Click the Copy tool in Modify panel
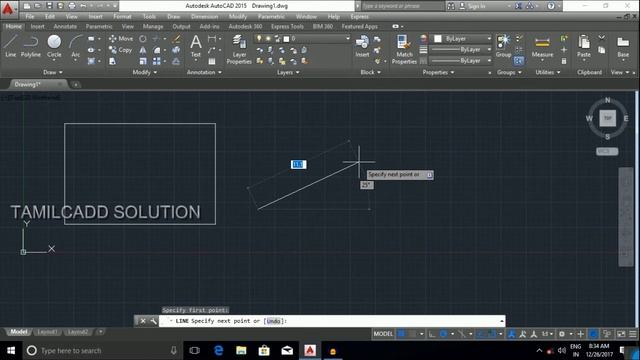 (120, 50)
